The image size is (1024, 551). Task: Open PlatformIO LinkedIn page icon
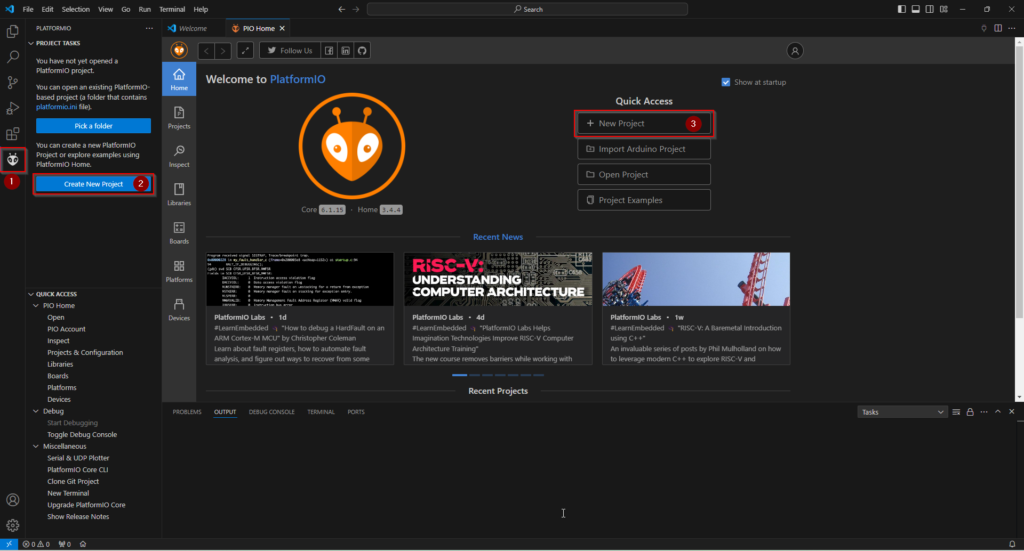tap(345, 51)
